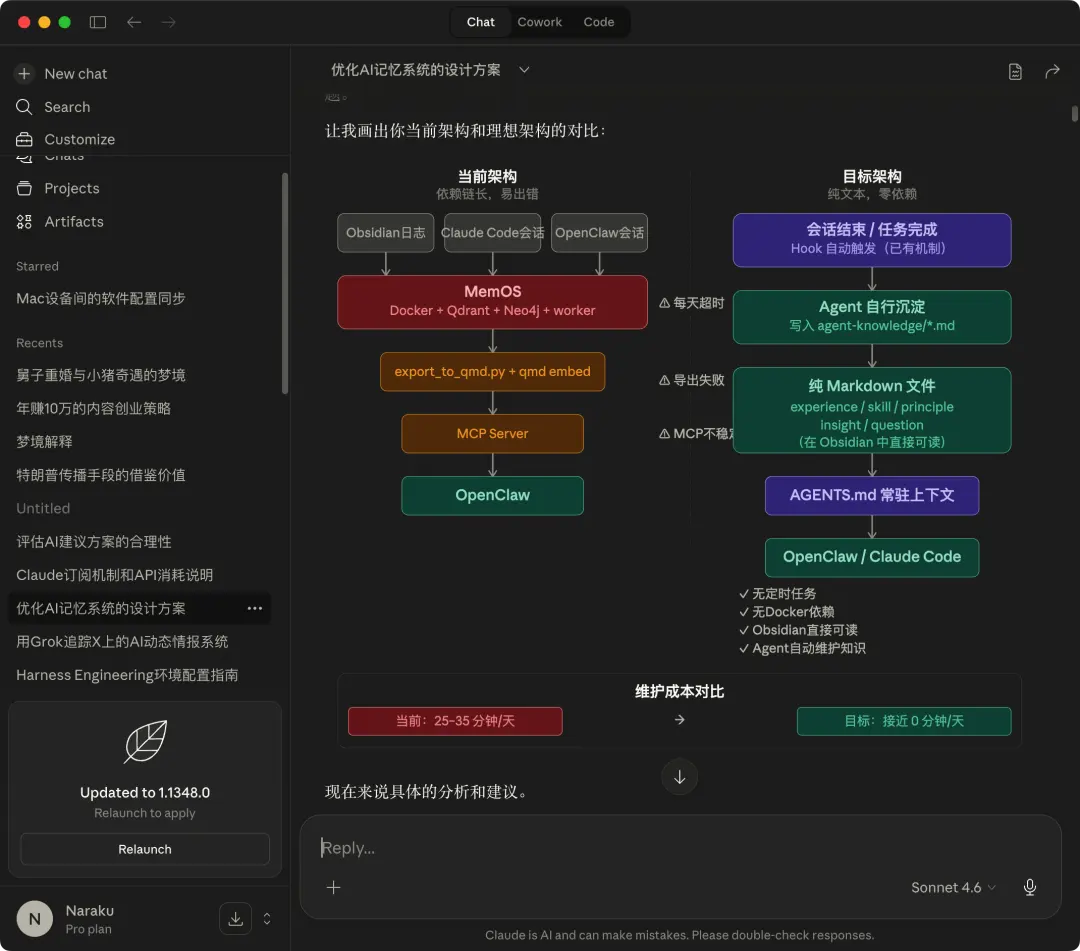Open Search from the sidebar
Screen dimensions: 1080x951
67,107
